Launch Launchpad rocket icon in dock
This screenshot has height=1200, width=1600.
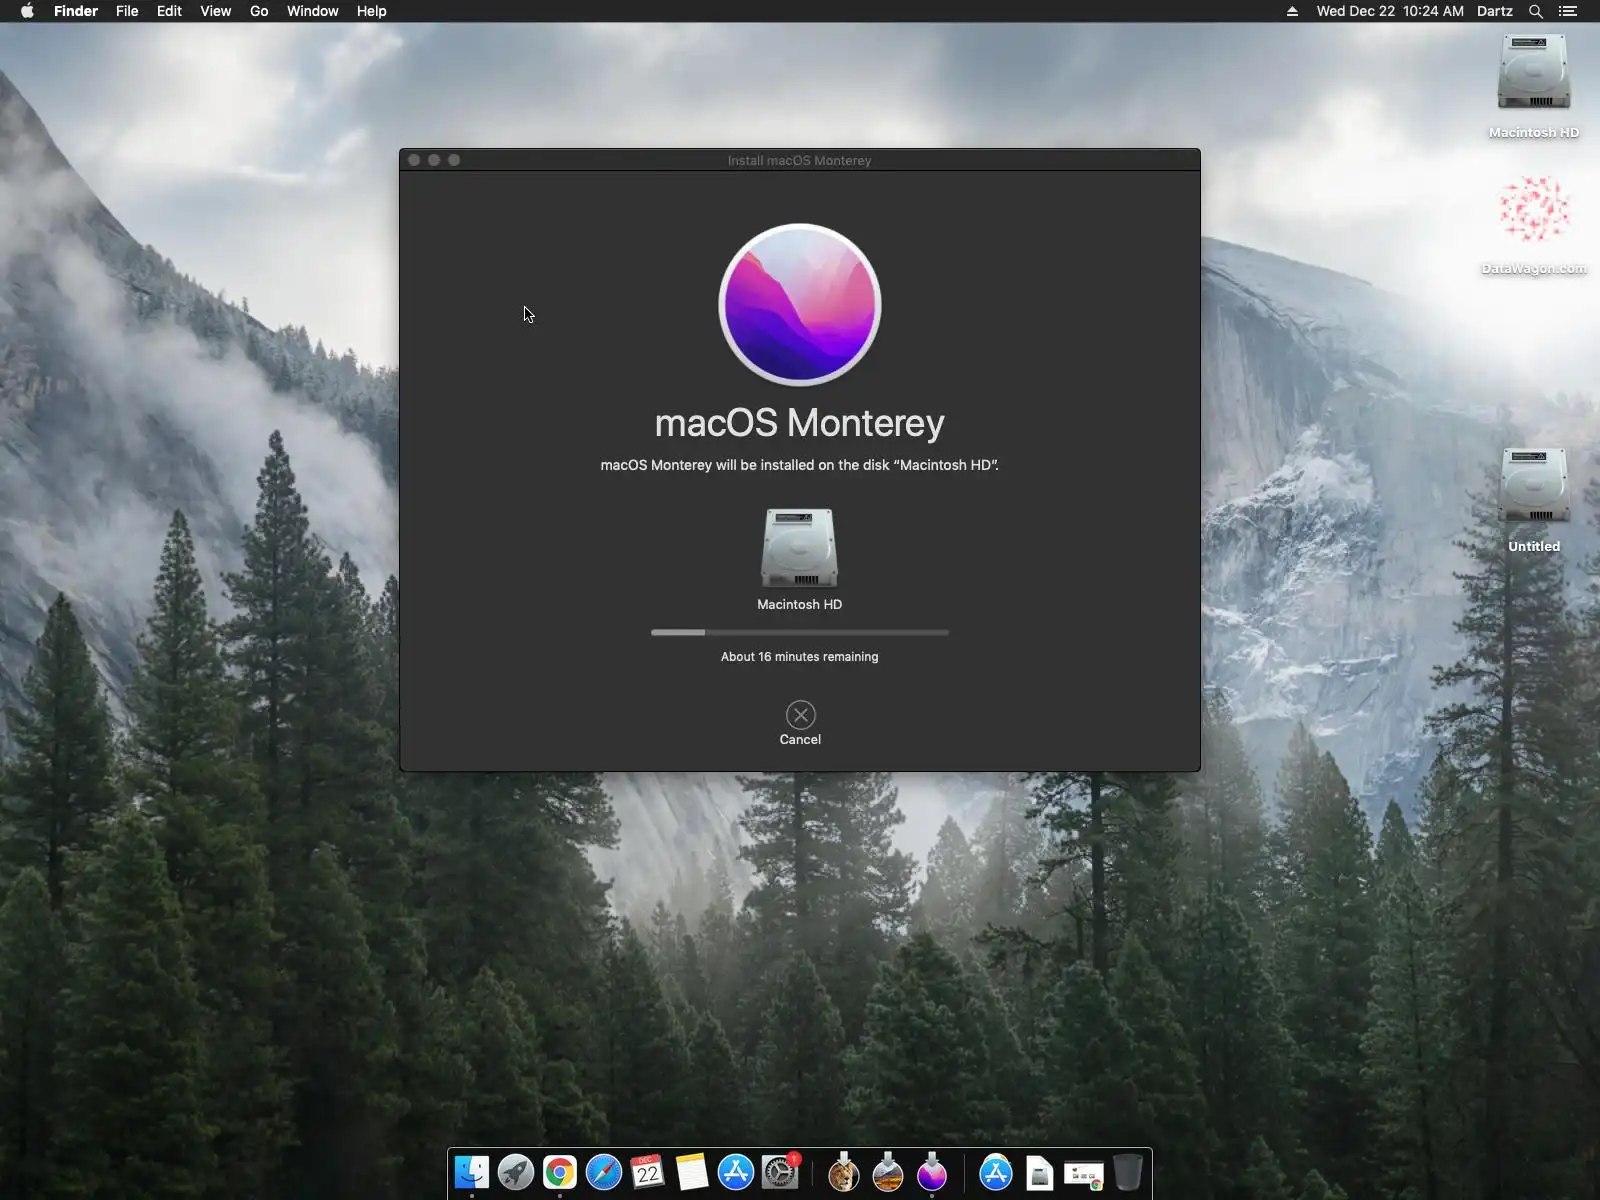[516, 1172]
